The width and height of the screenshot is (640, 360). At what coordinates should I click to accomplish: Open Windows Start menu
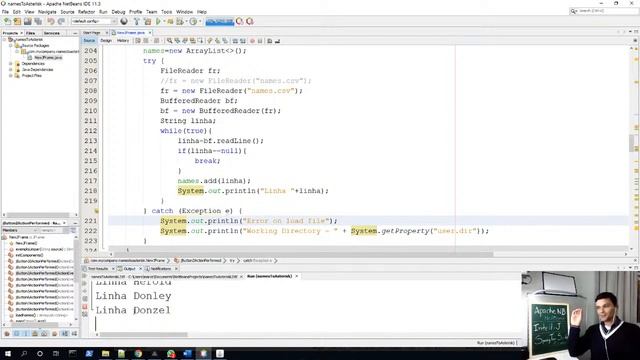[x=7, y=353]
